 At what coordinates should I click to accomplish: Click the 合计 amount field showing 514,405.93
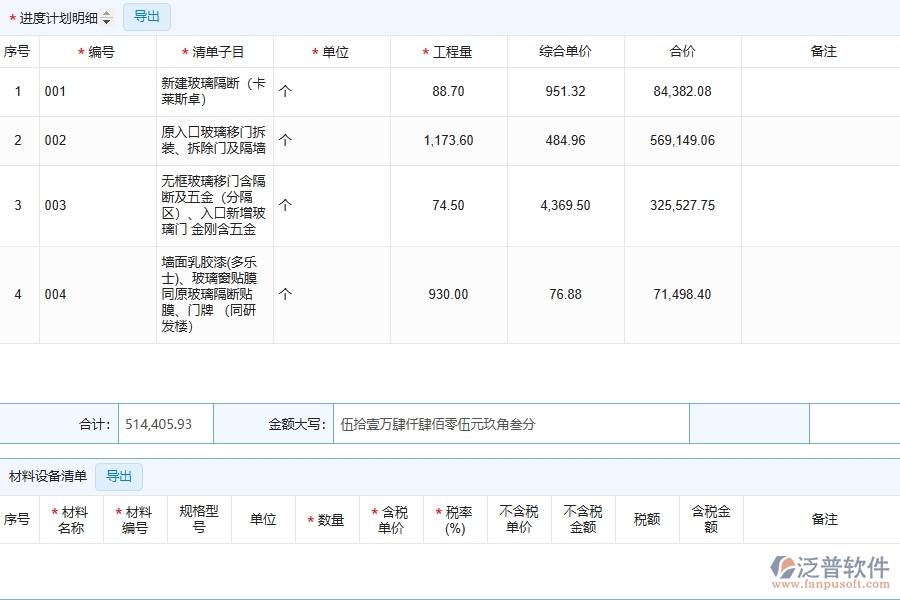[166, 423]
